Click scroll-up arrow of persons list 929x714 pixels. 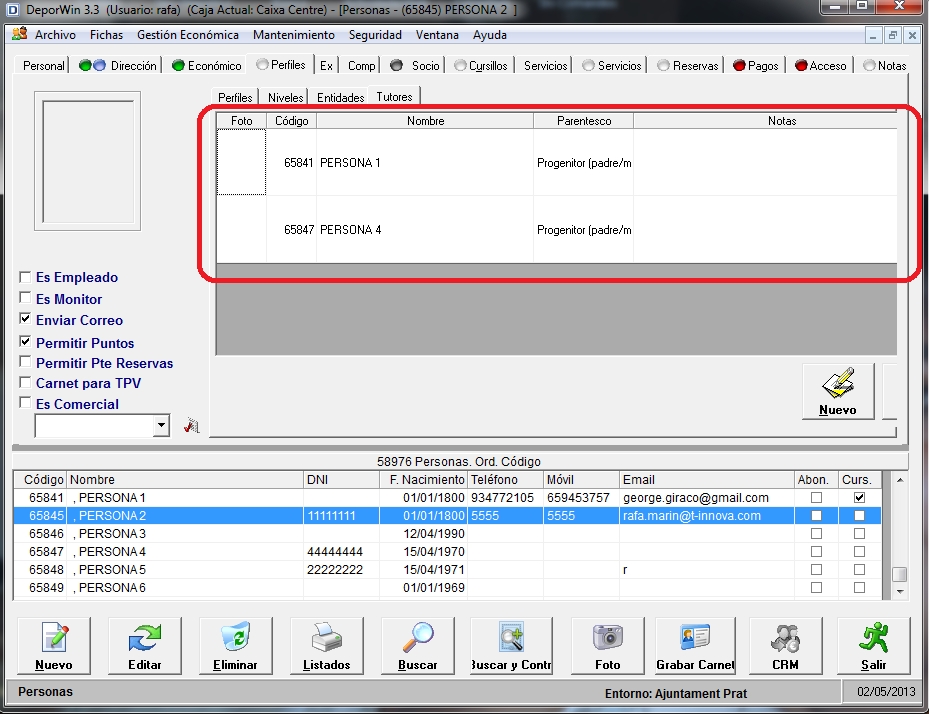coord(900,480)
